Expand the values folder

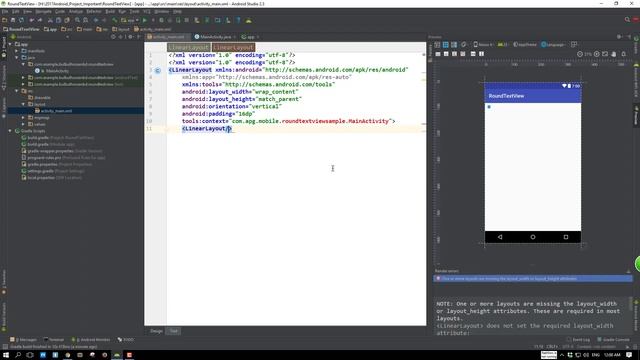23,124
